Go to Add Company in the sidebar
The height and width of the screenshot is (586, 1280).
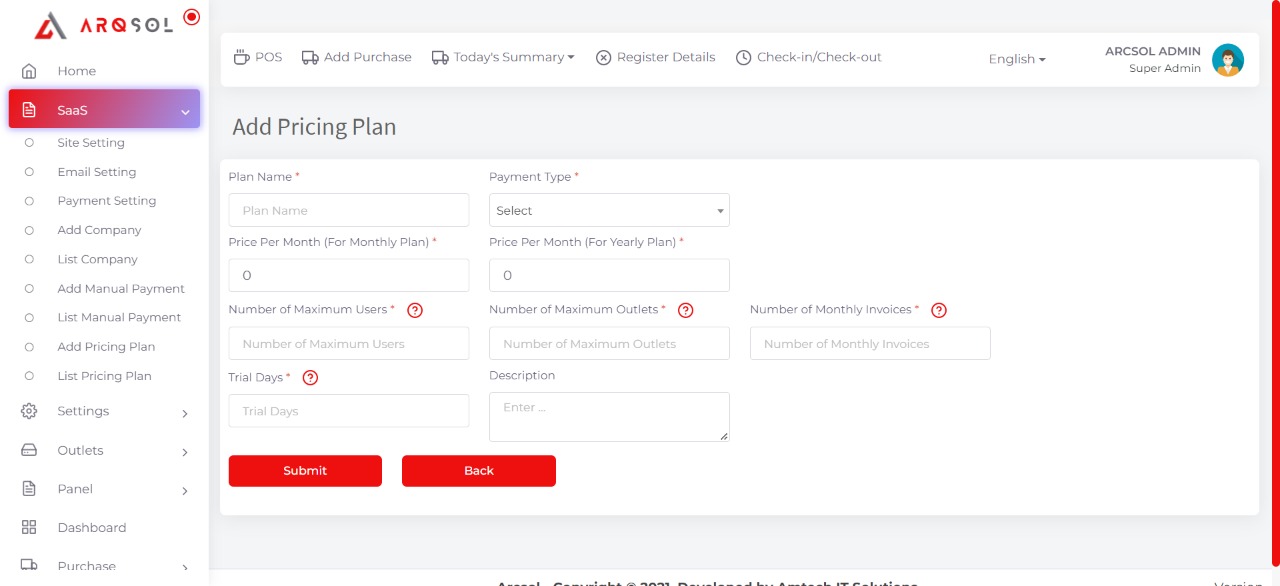99,230
